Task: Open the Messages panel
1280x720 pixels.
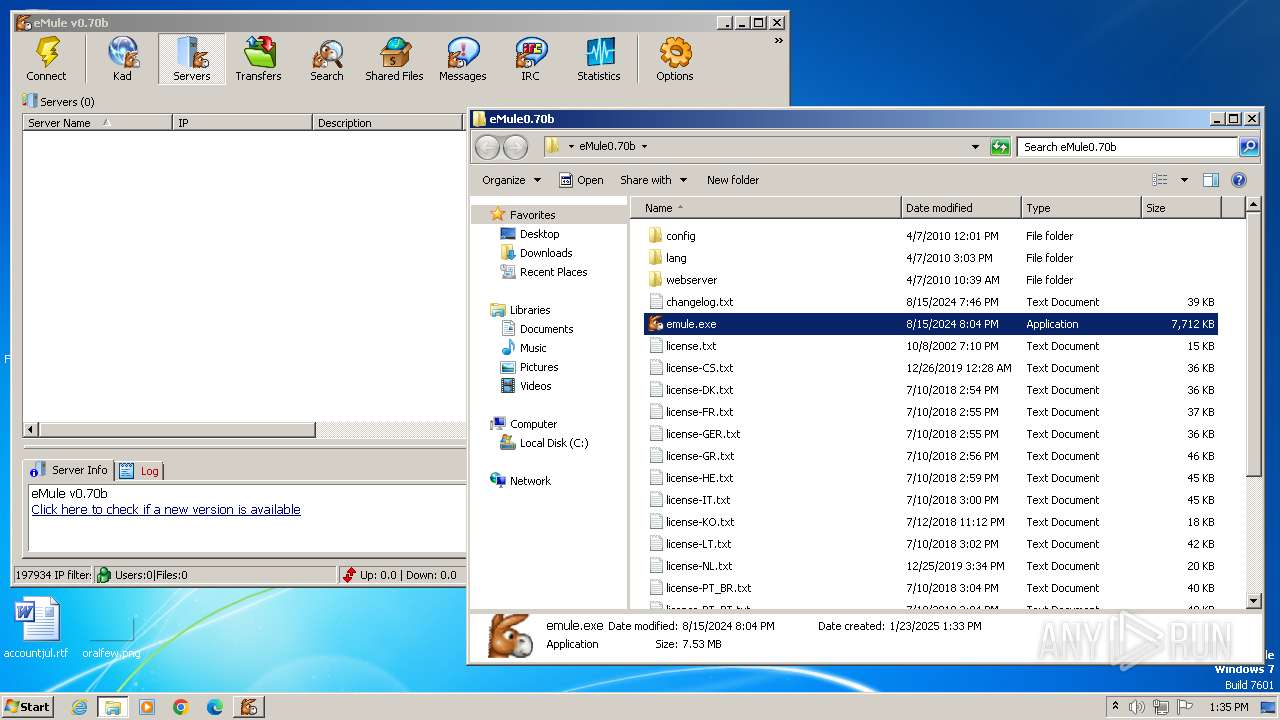Action: point(462,59)
